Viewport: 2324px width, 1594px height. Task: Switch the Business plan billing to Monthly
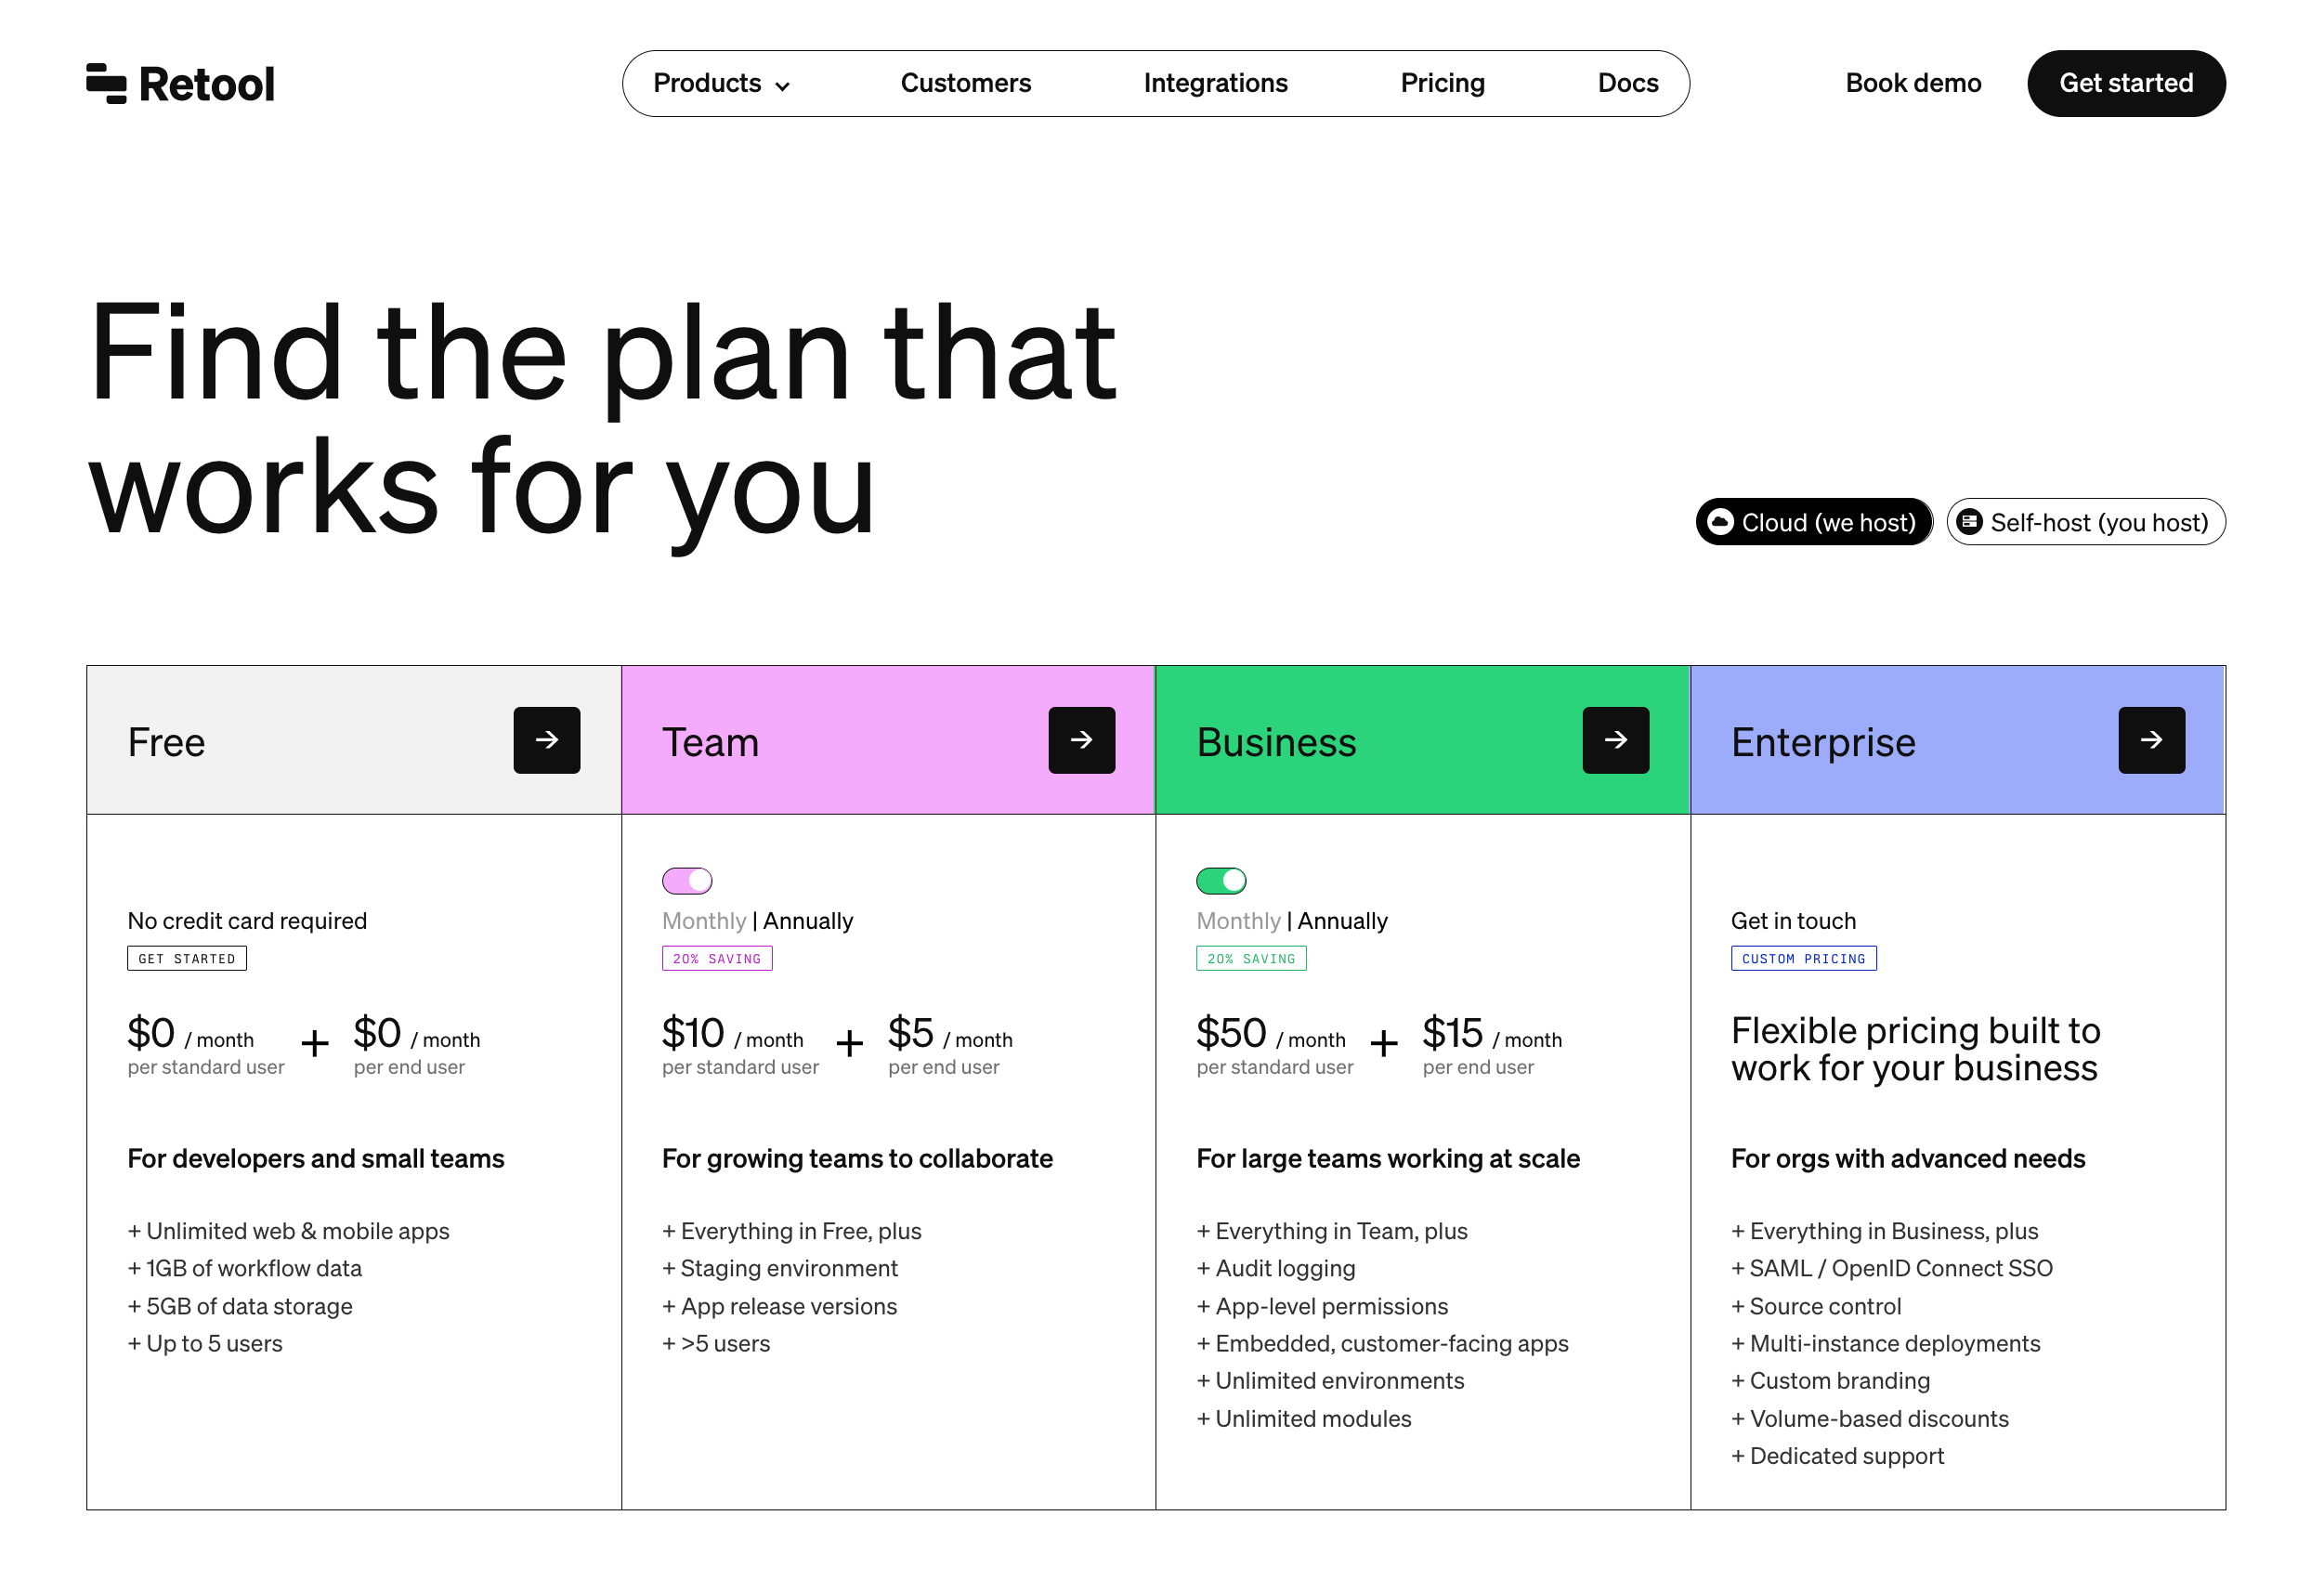[1221, 880]
